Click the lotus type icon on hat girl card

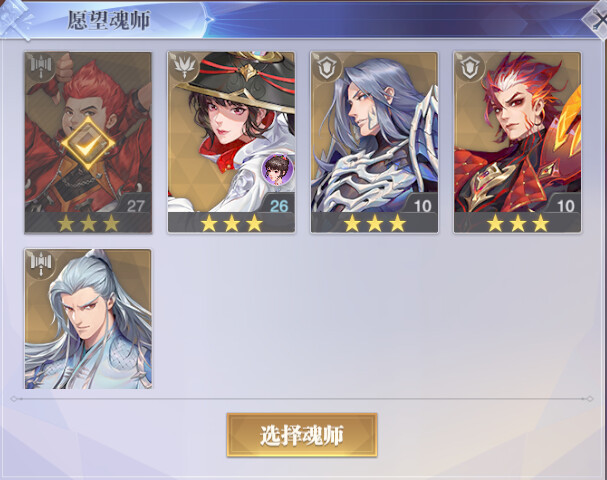pyautogui.click(x=184, y=68)
